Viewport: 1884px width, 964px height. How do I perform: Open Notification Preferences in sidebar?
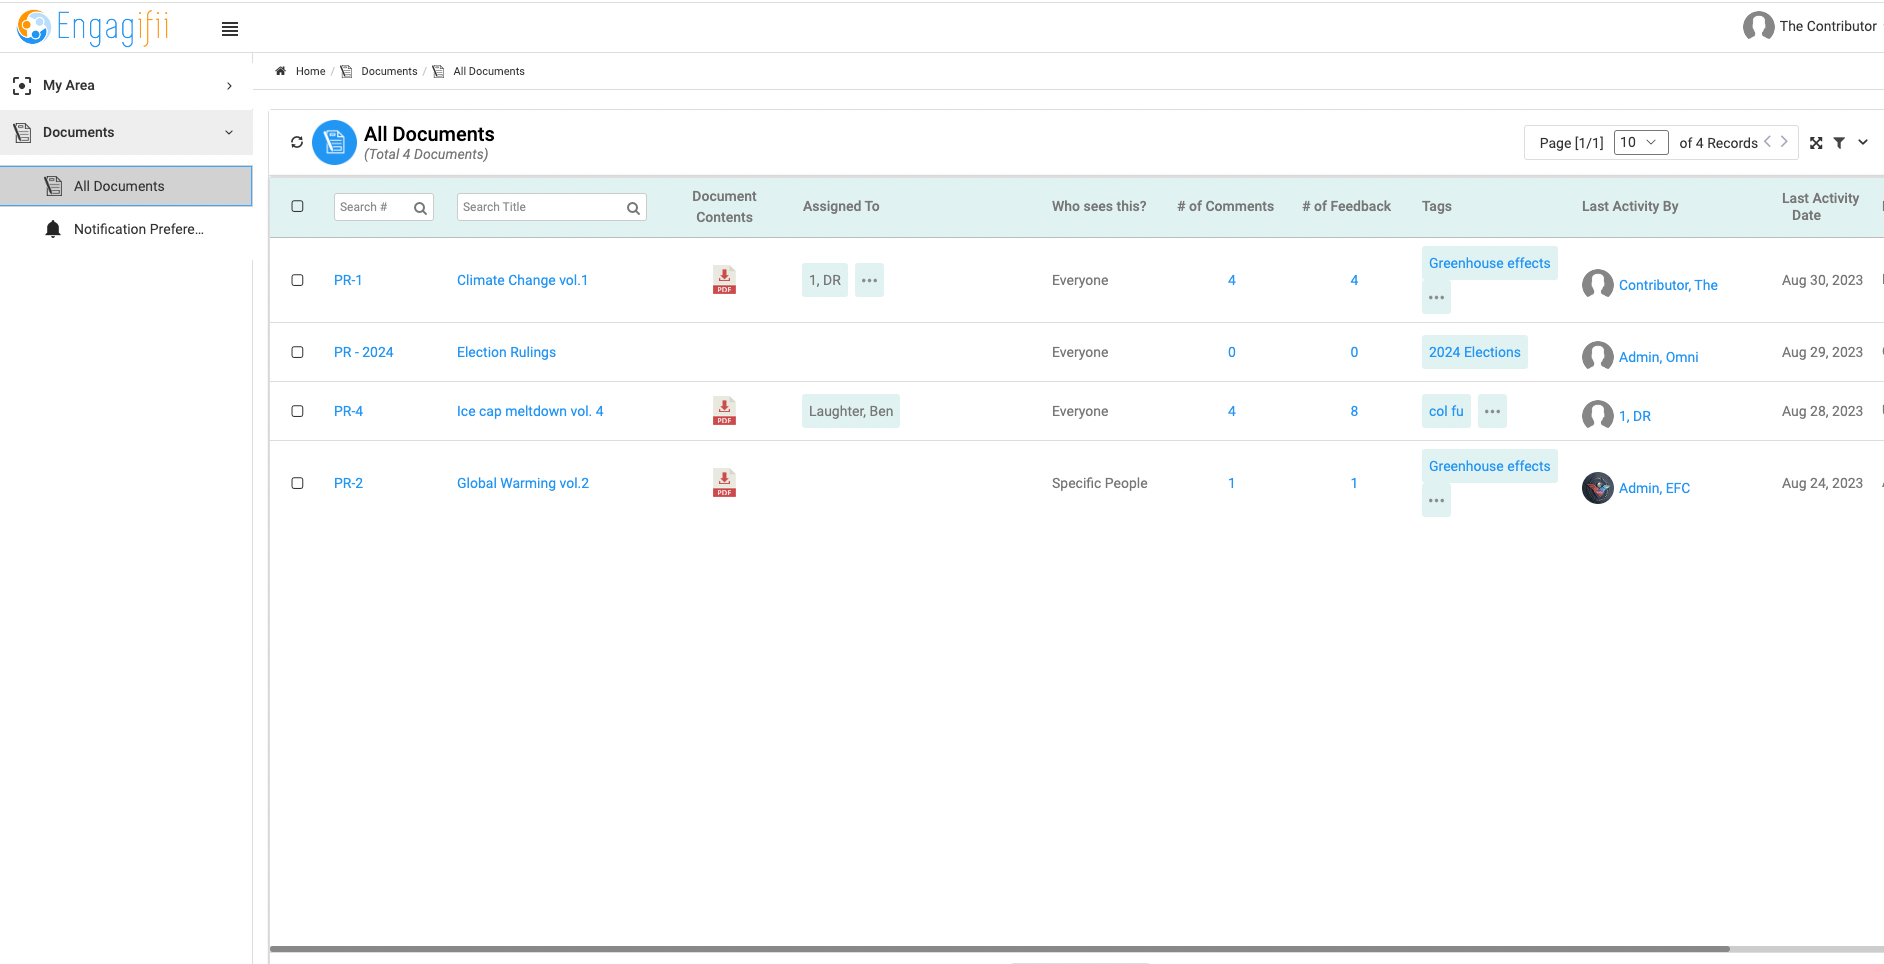click(x=126, y=229)
